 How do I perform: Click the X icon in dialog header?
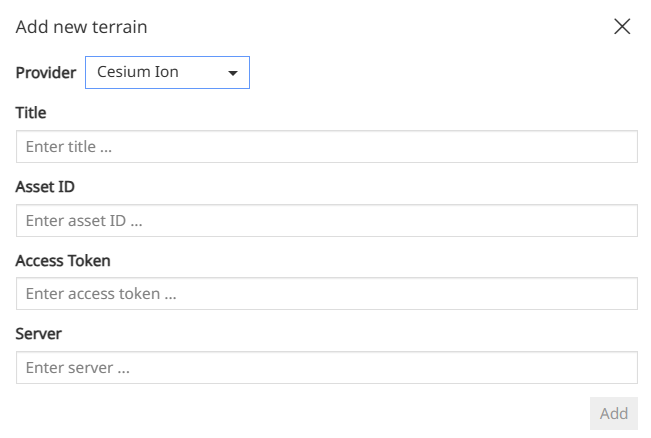(x=622, y=27)
